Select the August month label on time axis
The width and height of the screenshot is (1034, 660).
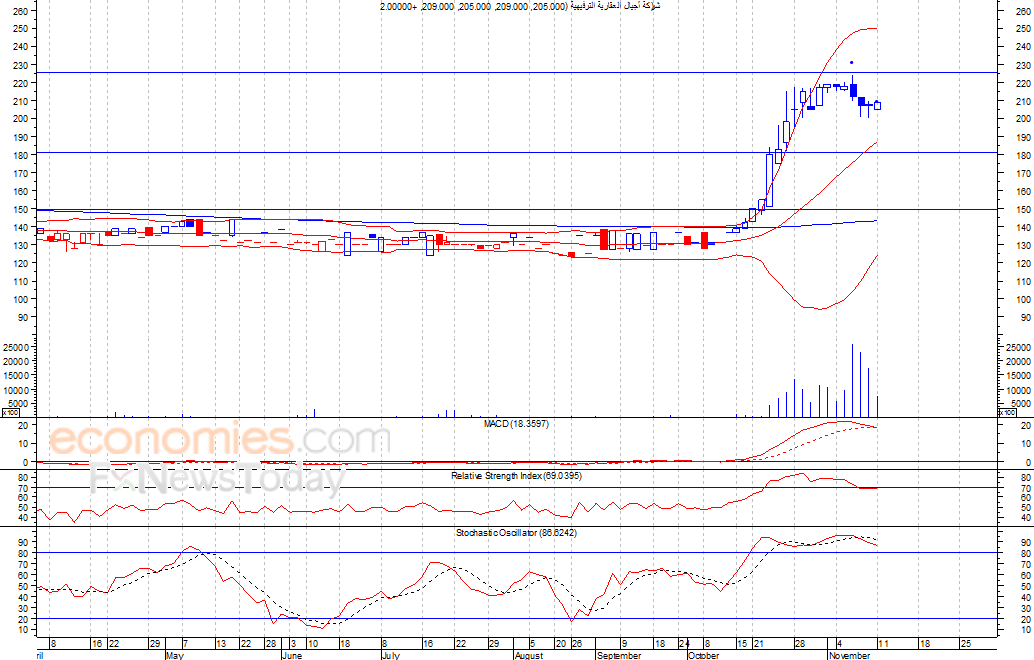click(x=529, y=655)
